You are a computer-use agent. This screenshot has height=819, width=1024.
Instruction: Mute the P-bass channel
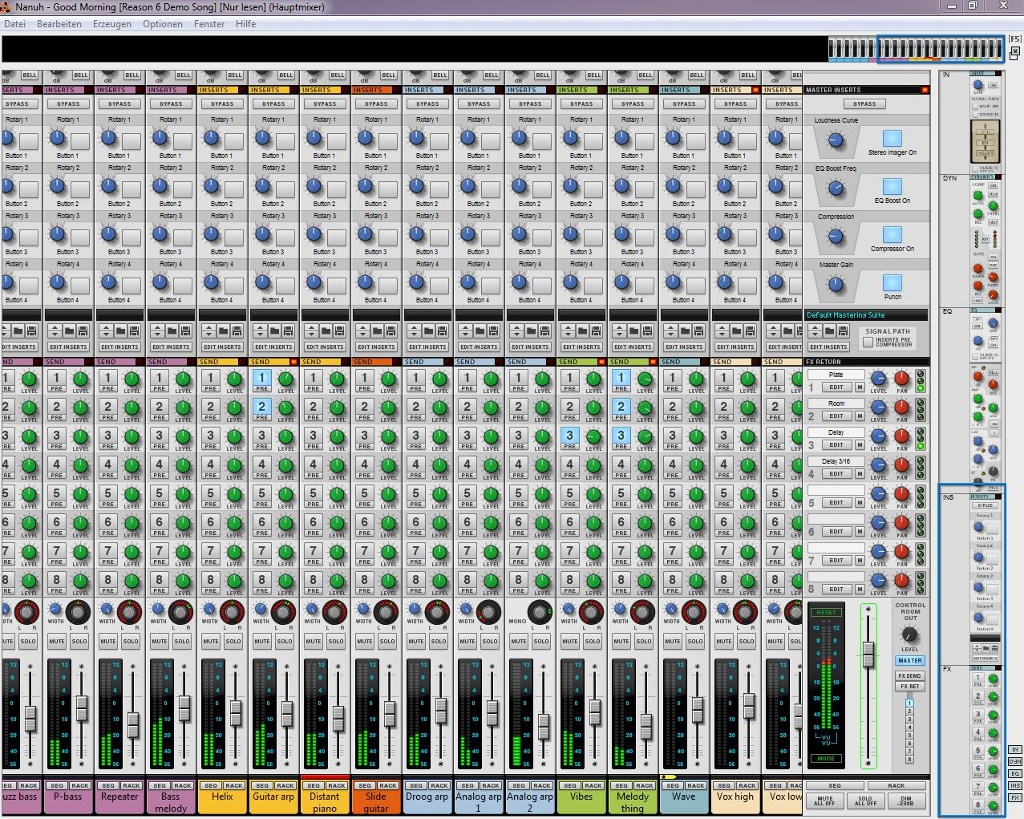click(x=57, y=640)
